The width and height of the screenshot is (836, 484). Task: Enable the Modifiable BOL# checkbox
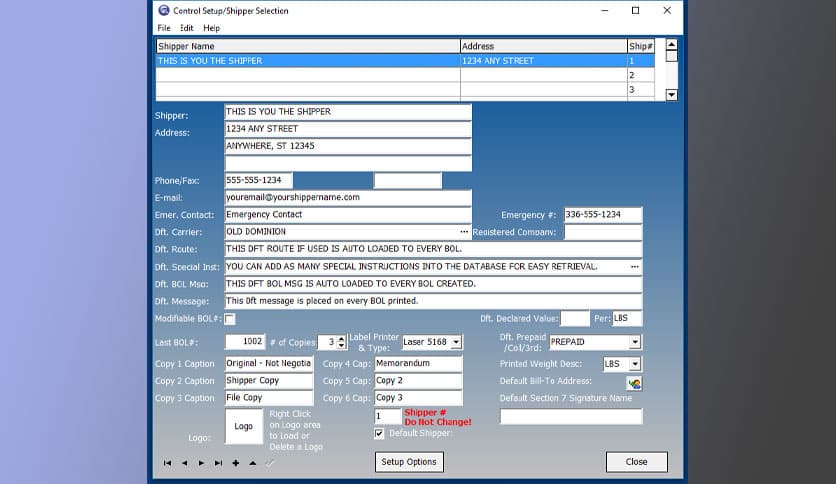pyautogui.click(x=230, y=319)
